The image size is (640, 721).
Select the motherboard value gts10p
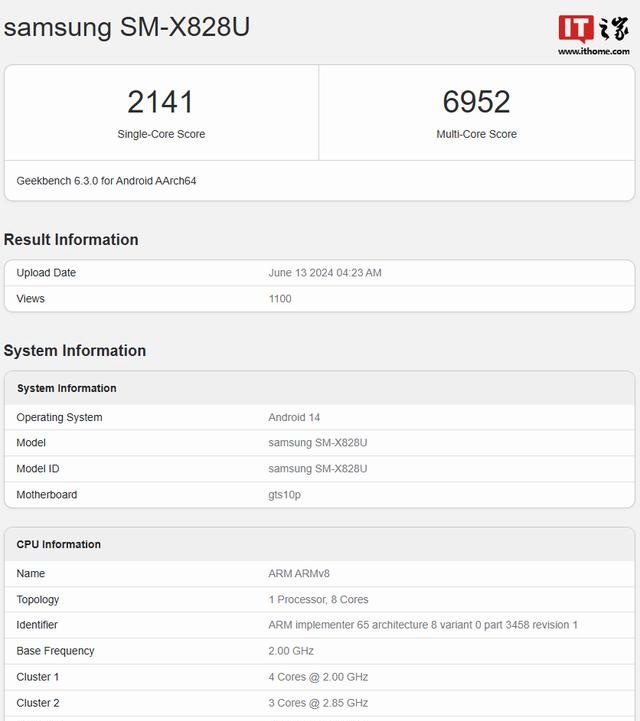(x=285, y=495)
